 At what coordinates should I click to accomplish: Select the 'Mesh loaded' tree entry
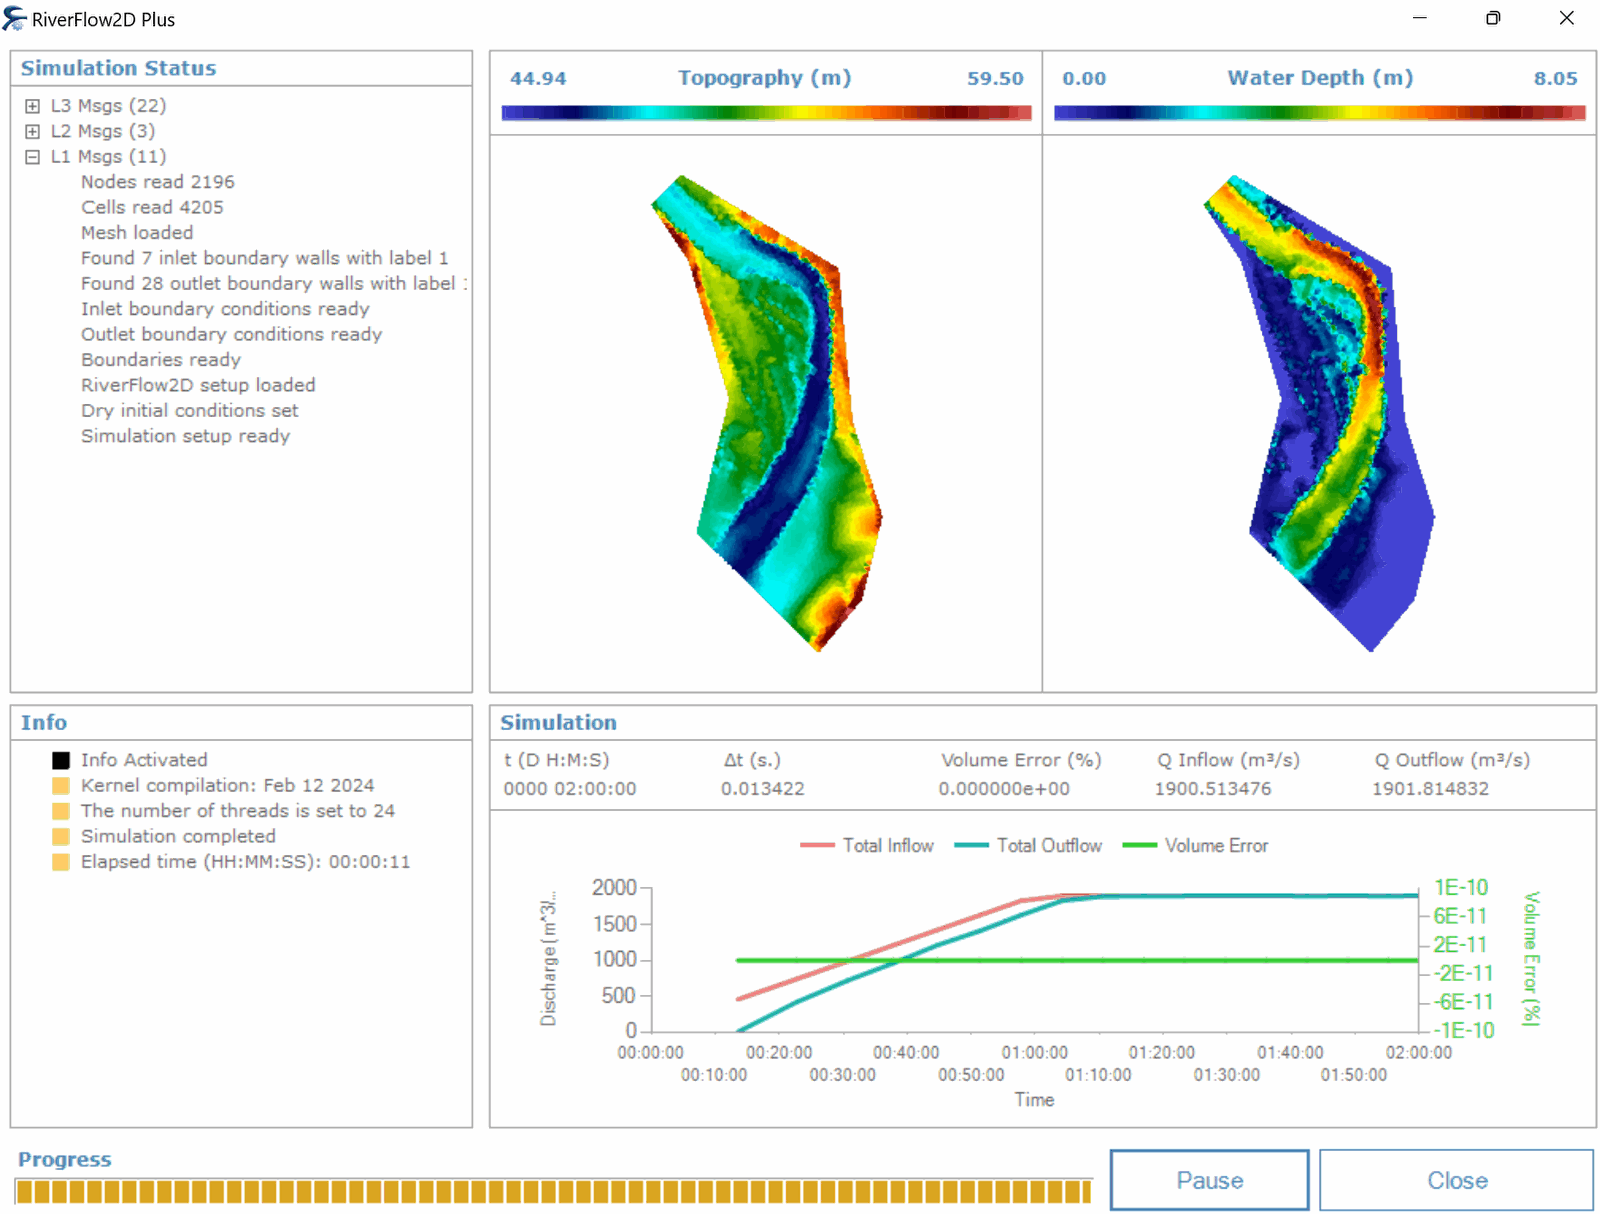137,233
